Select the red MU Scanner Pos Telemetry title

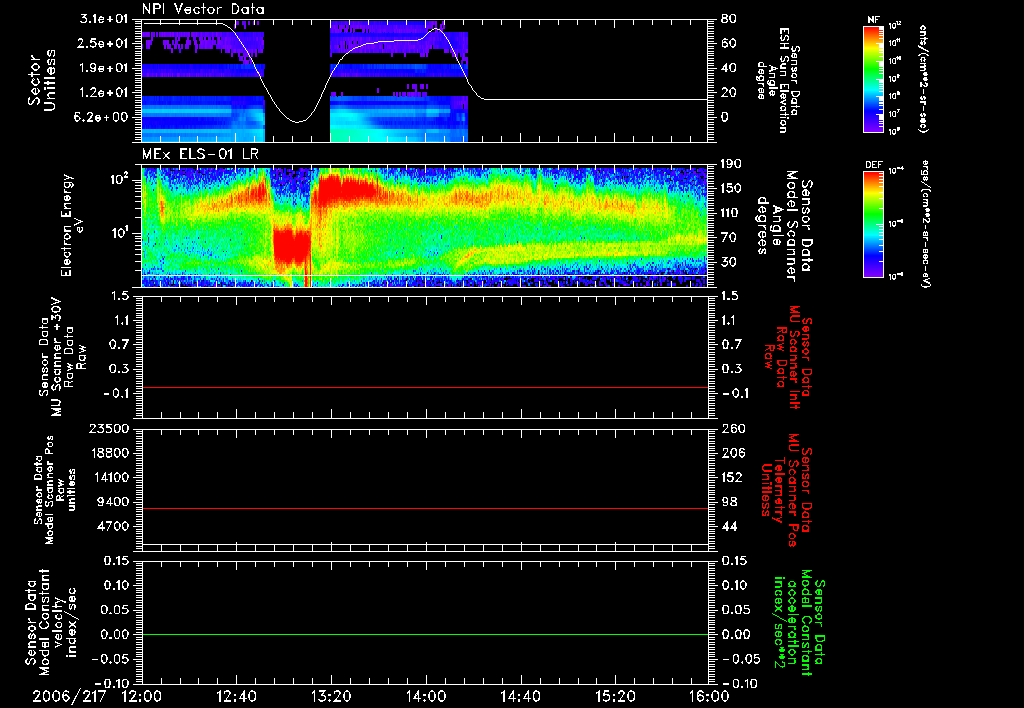click(786, 490)
